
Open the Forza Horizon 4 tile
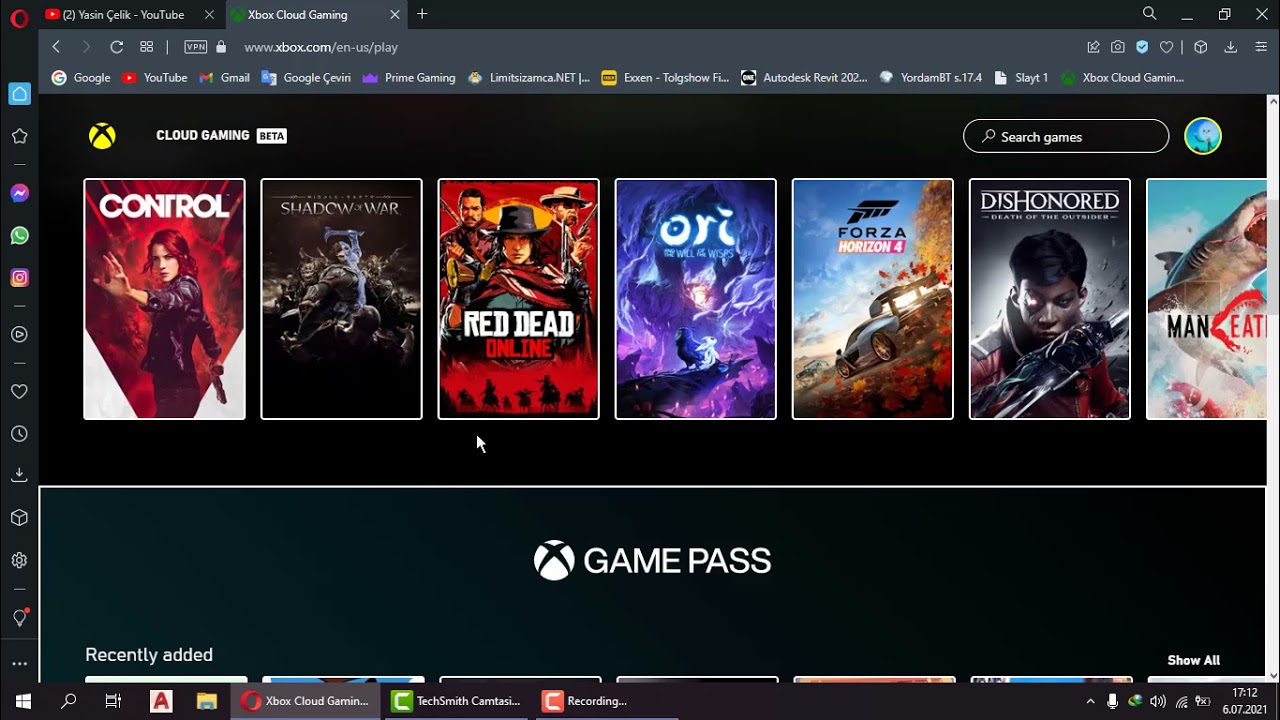872,299
